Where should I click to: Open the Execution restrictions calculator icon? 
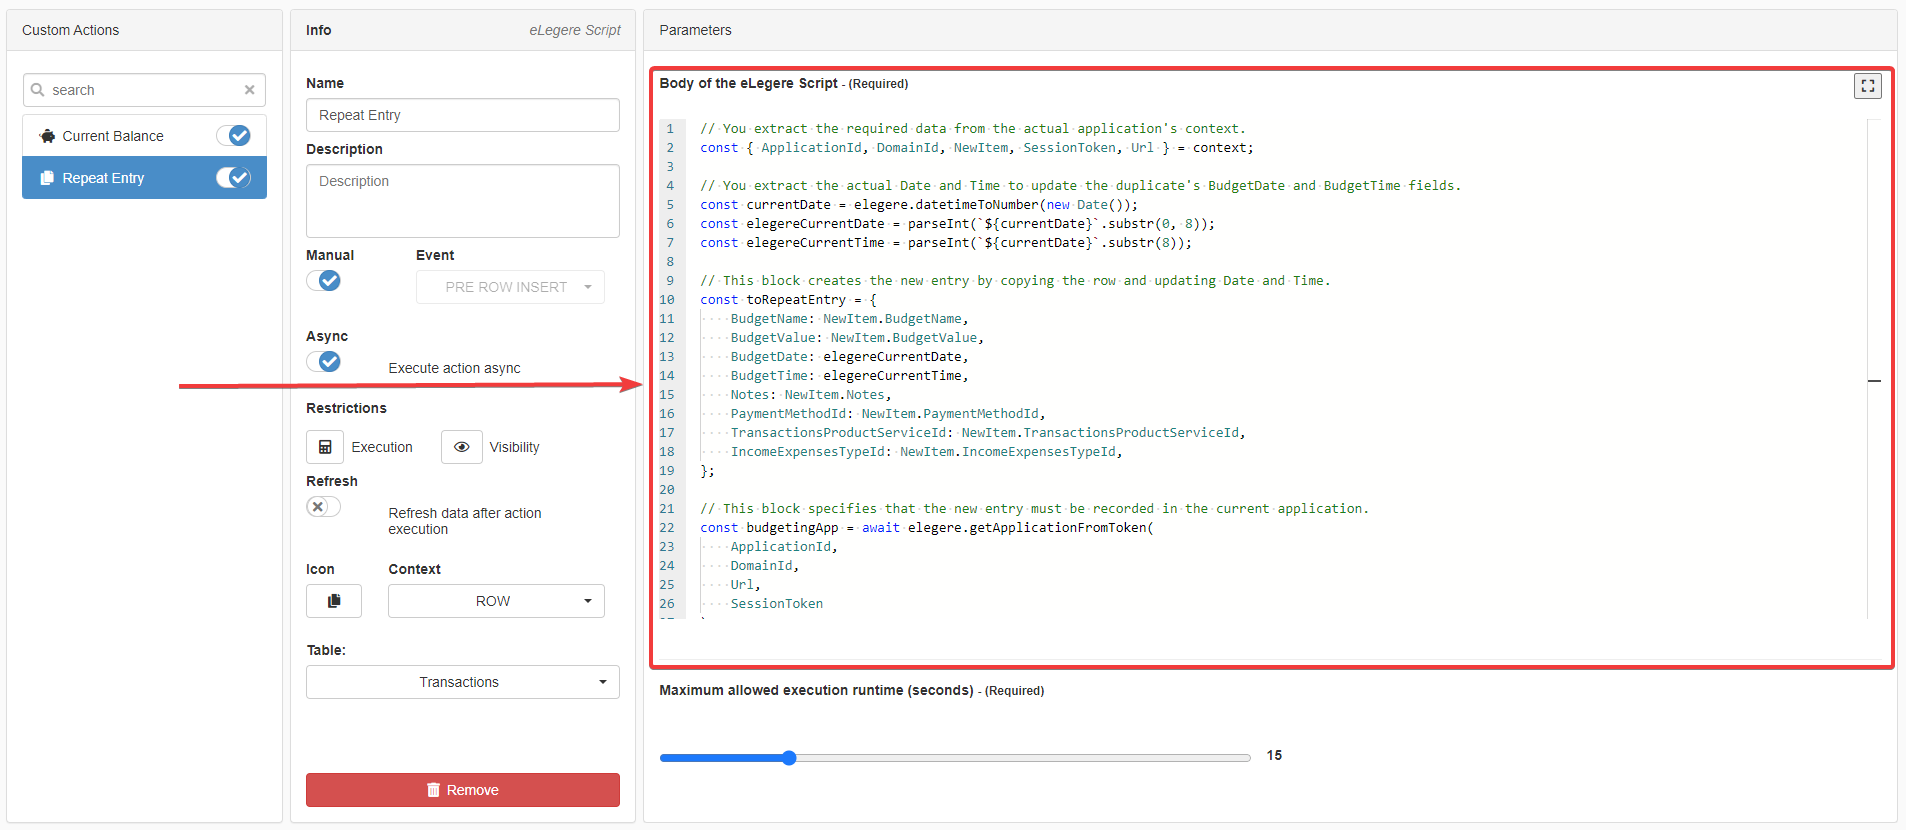click(325, 447)
